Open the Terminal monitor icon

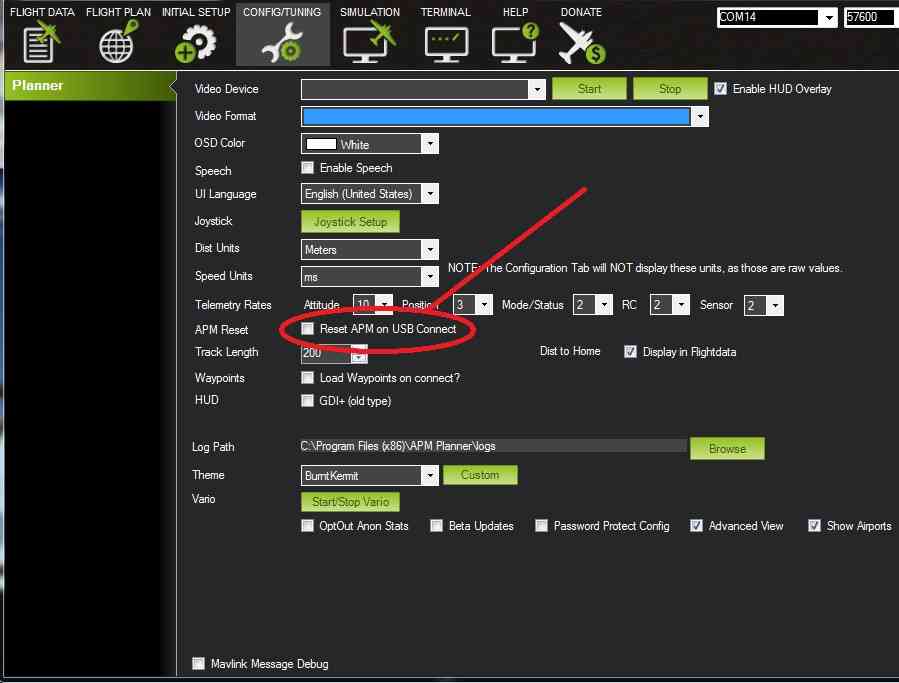coord(445,42)
